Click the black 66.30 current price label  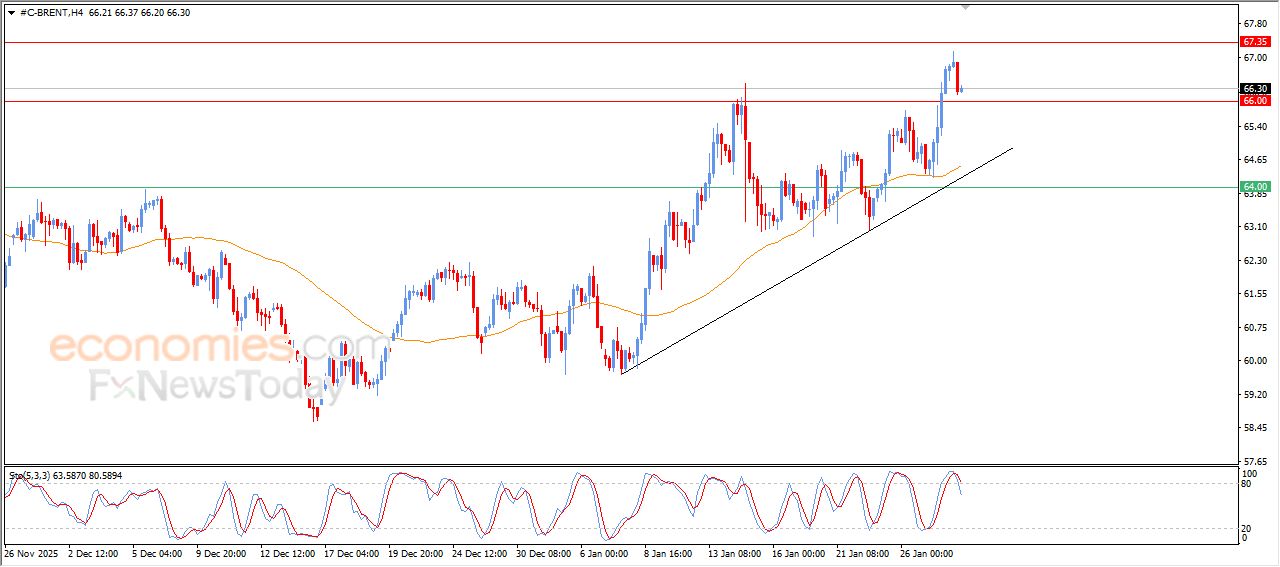click(x=1254, y=89)
